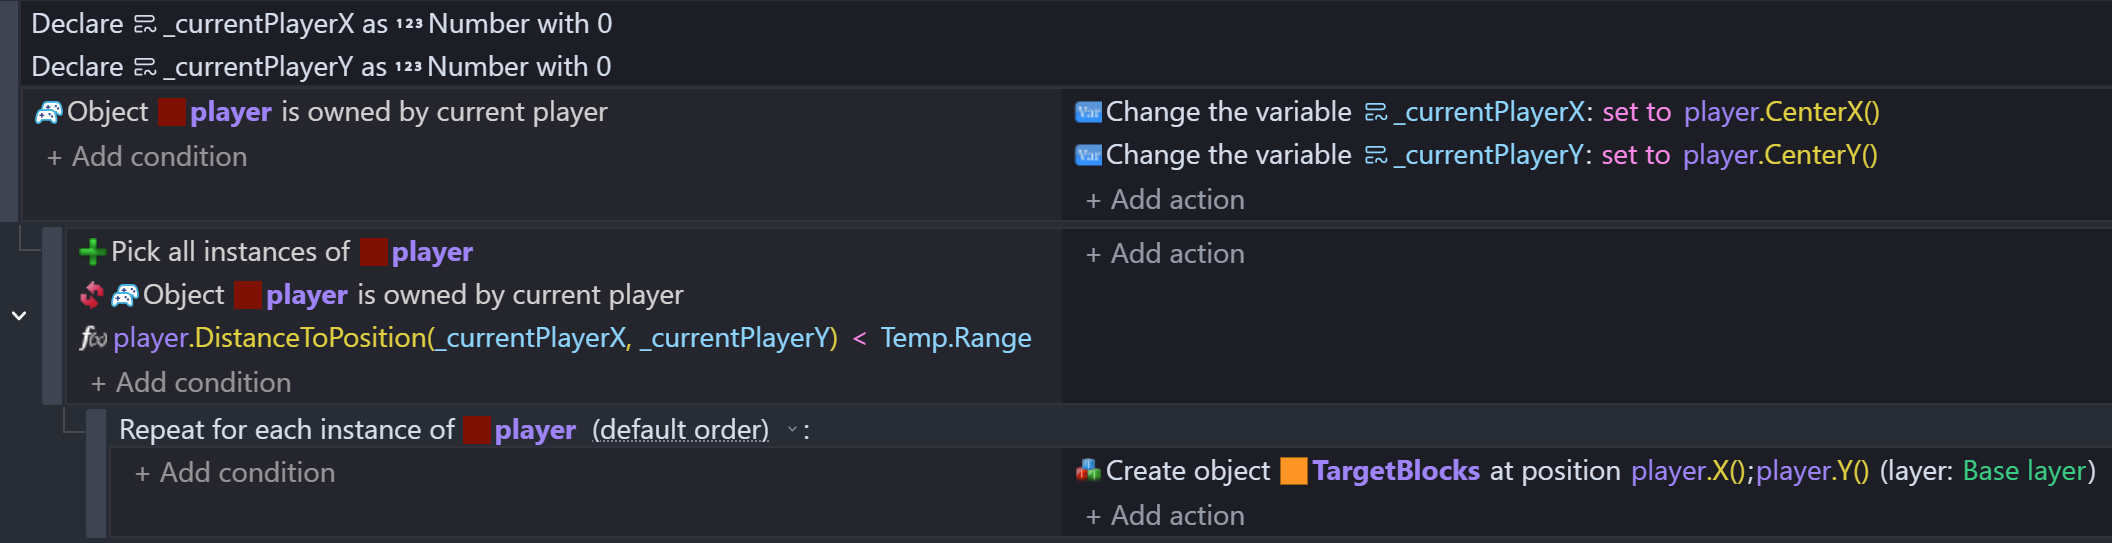Click the variable icon of the _currentPlayerY action
This screenshot has width=2112, height=543.
pyautogui.click(x=1088, y=155)
